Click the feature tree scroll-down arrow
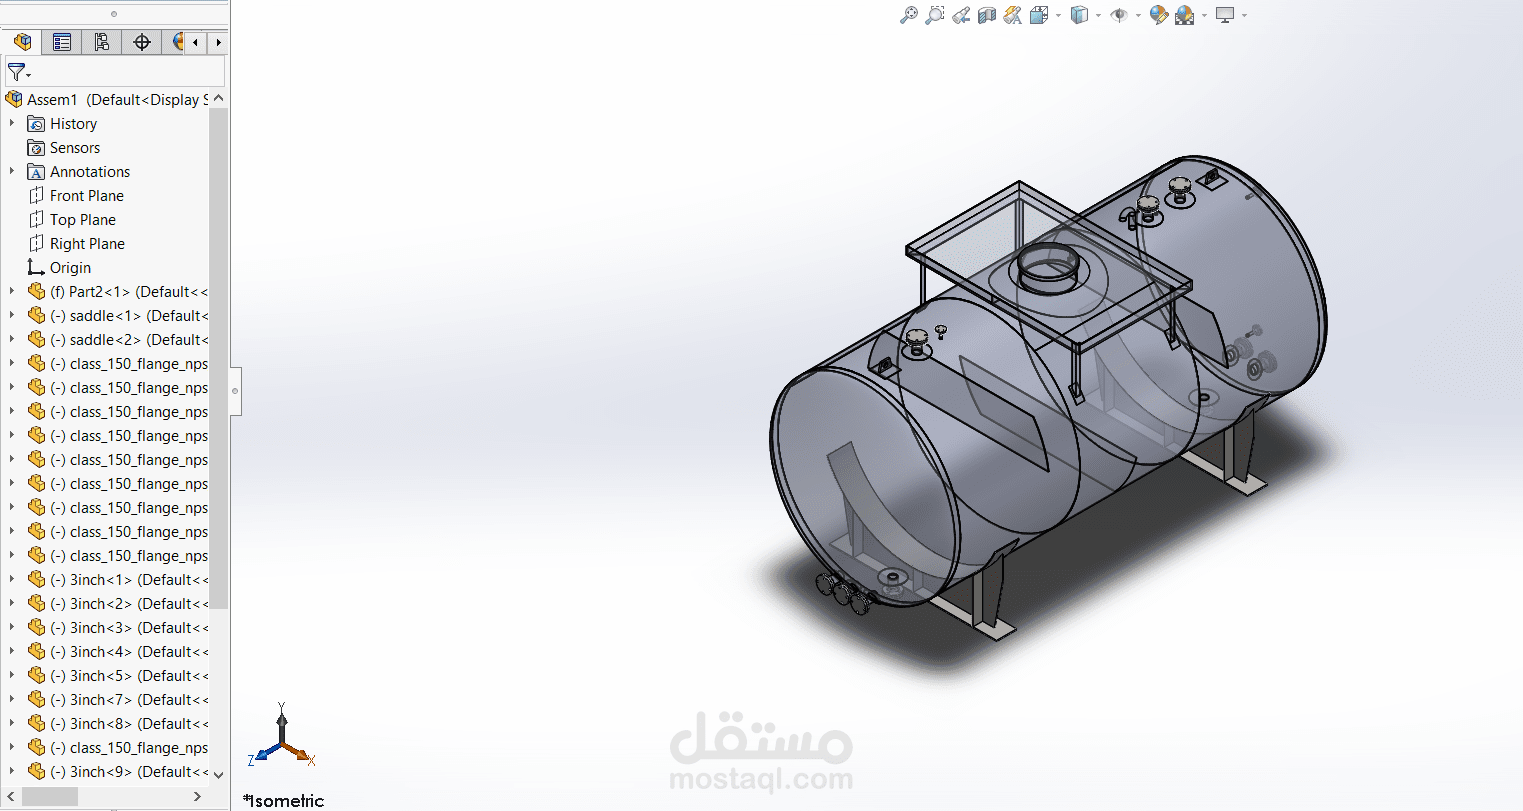Viewport: 1523px width, 811px height. (219, 774)
